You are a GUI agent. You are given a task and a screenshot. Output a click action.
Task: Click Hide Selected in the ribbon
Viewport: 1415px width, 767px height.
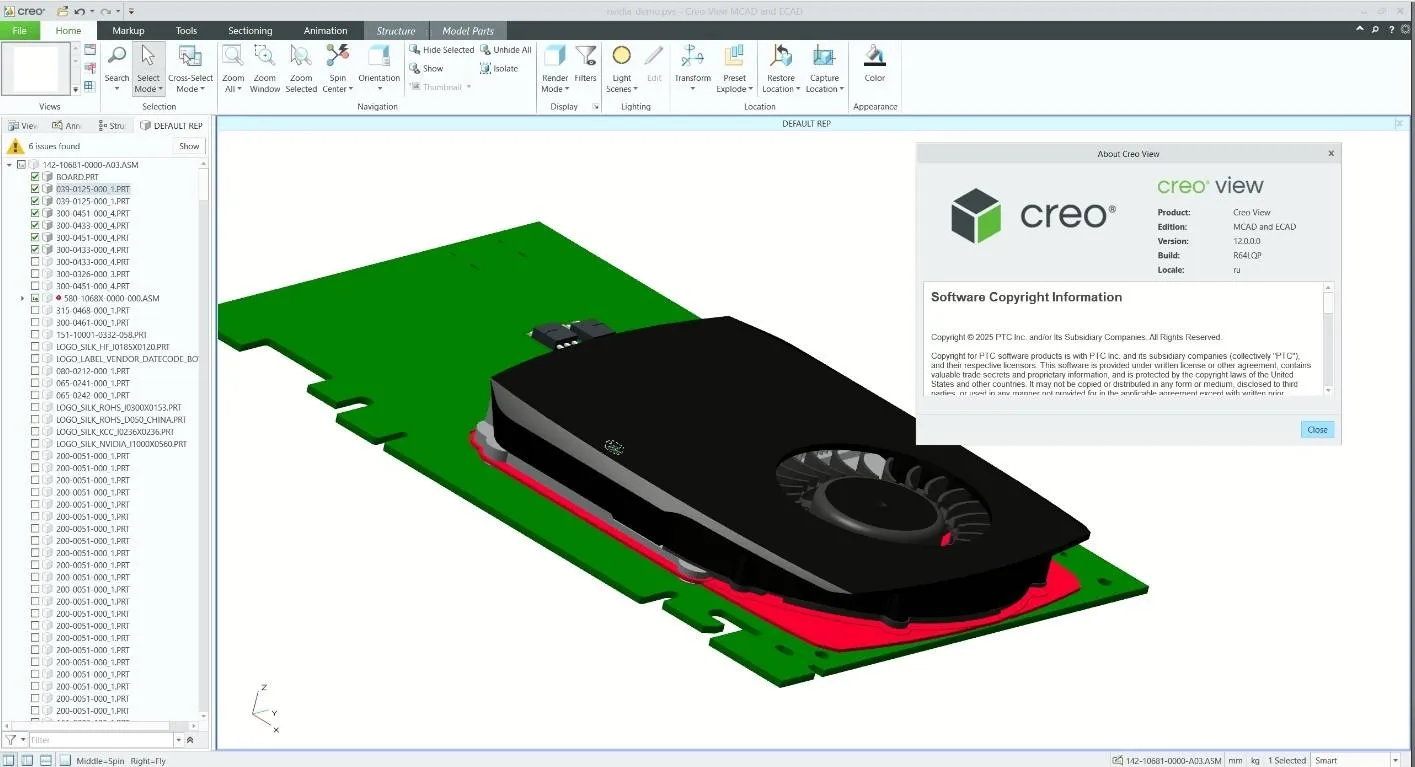tap(442, 50)
